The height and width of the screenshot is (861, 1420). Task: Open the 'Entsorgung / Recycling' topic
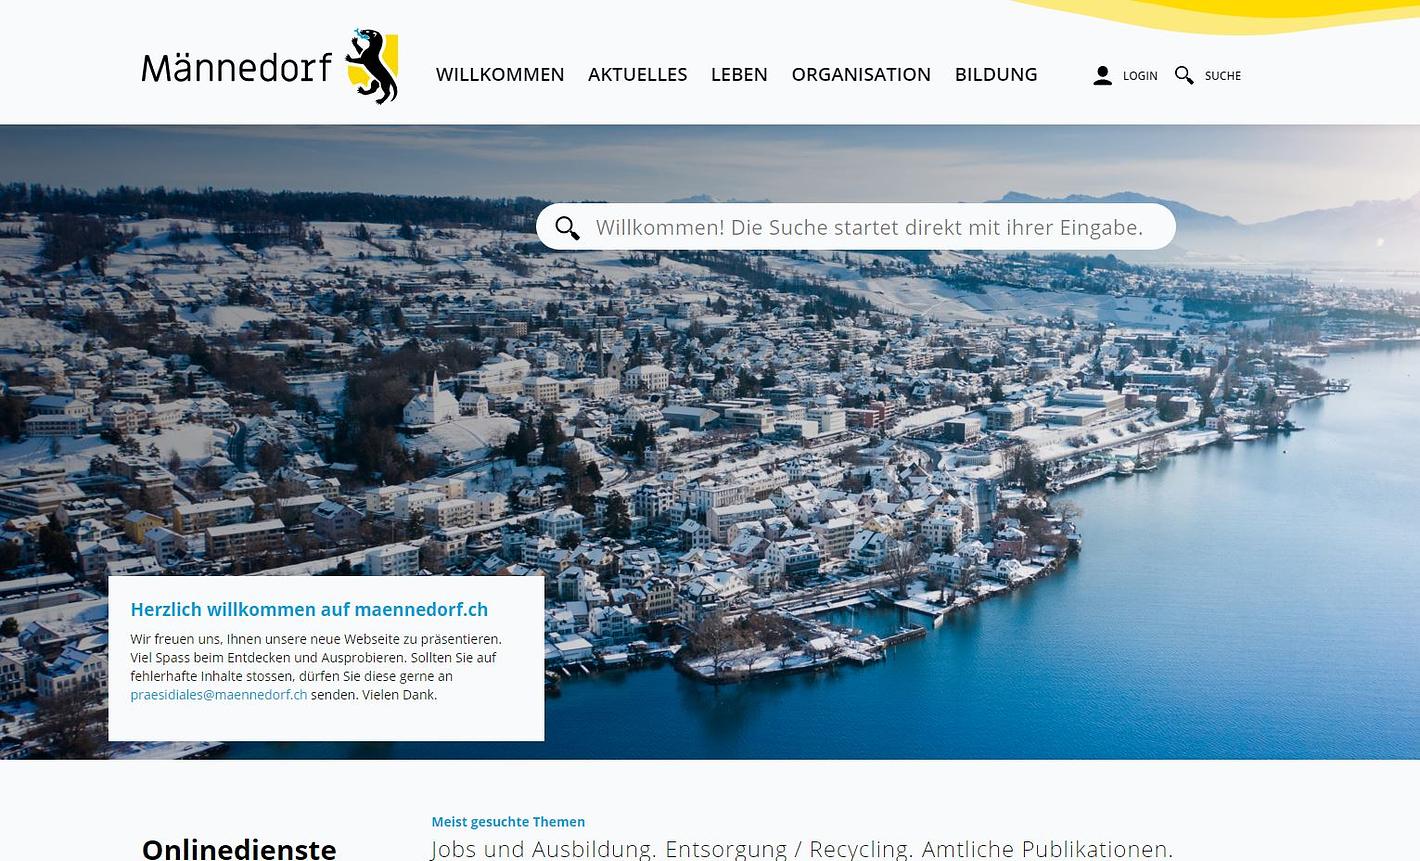tap(788, 849)
